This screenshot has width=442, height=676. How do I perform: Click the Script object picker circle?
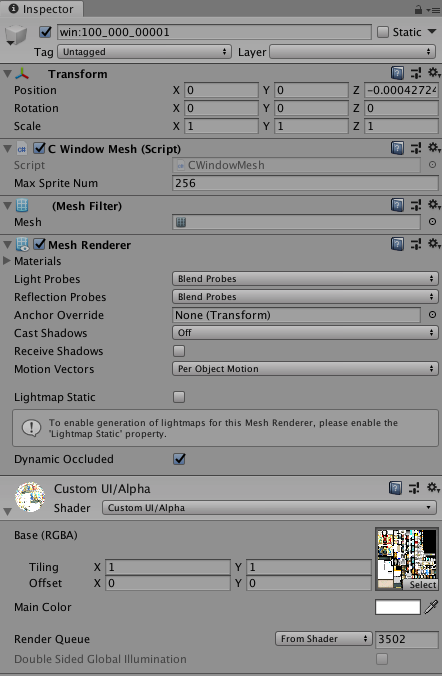[x=432, y=165]
